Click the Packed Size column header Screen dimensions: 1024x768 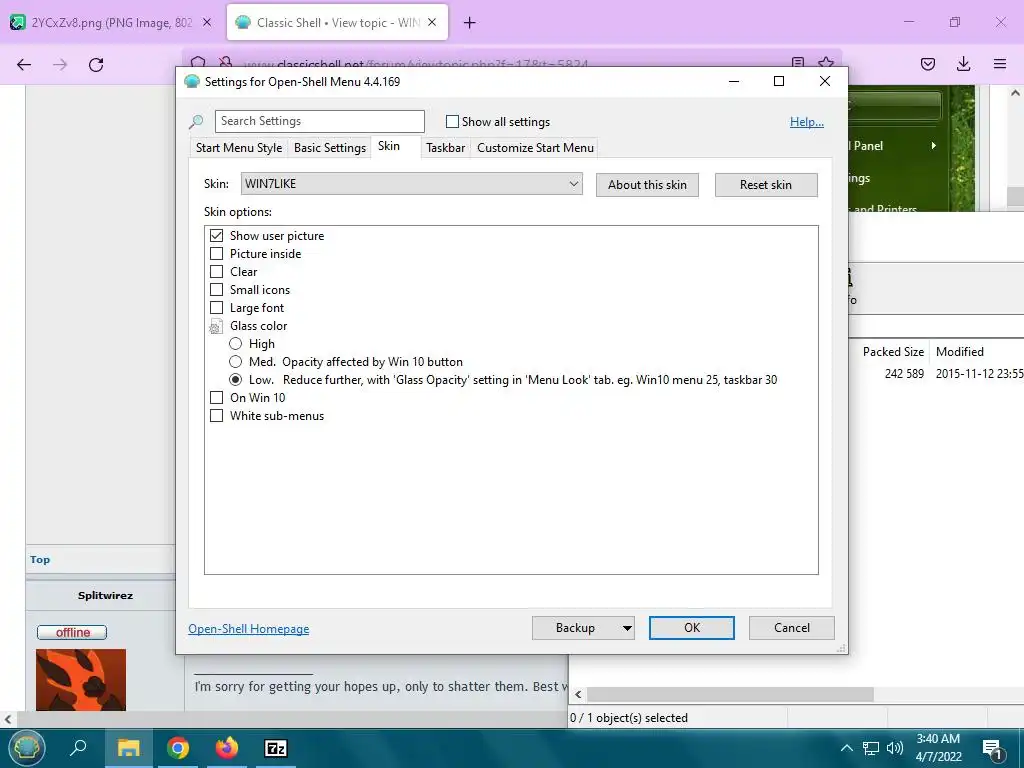tap(893, 352)
